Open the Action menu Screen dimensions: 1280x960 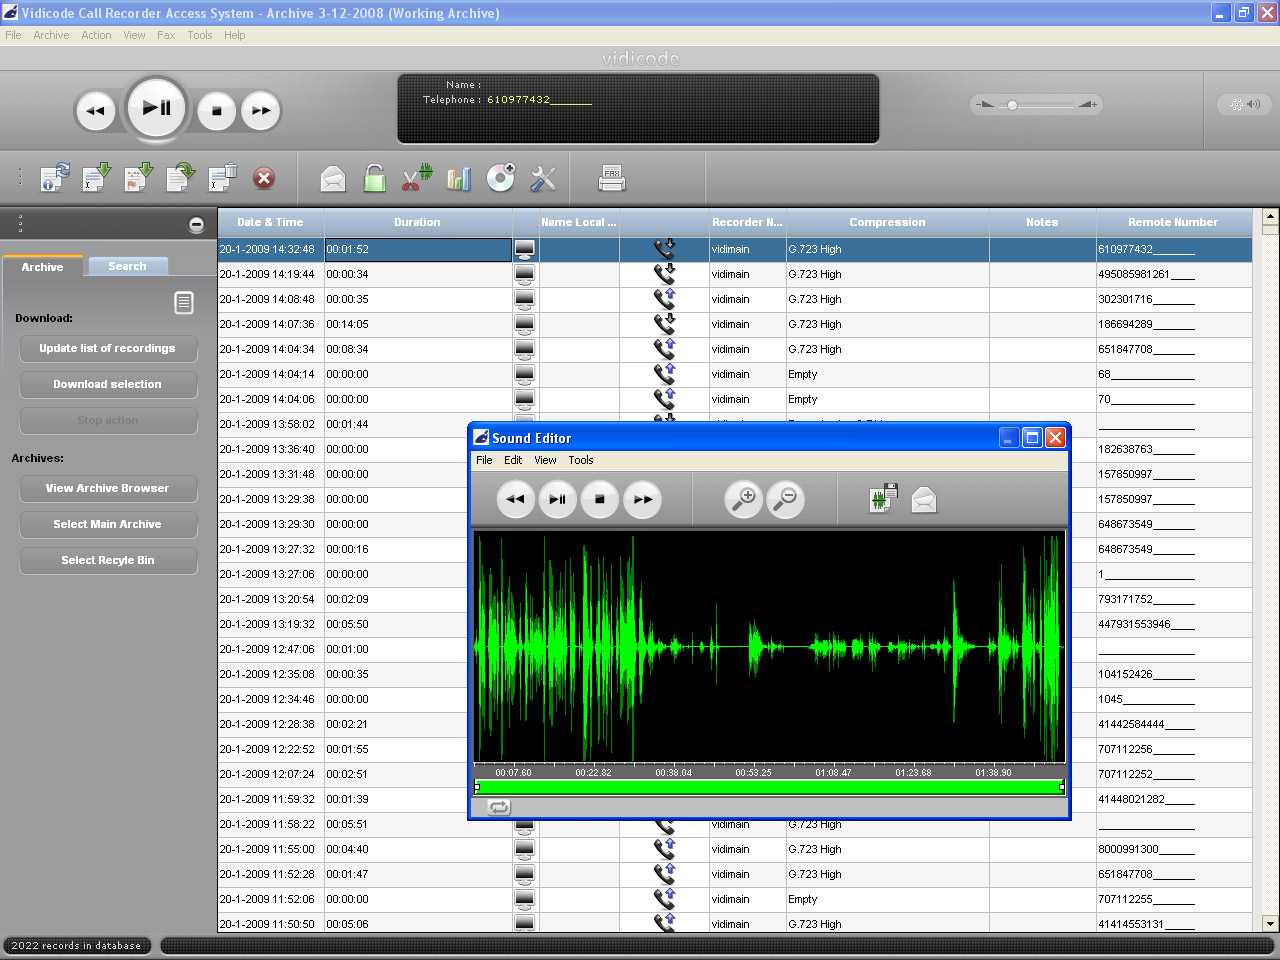click(96, 35)
